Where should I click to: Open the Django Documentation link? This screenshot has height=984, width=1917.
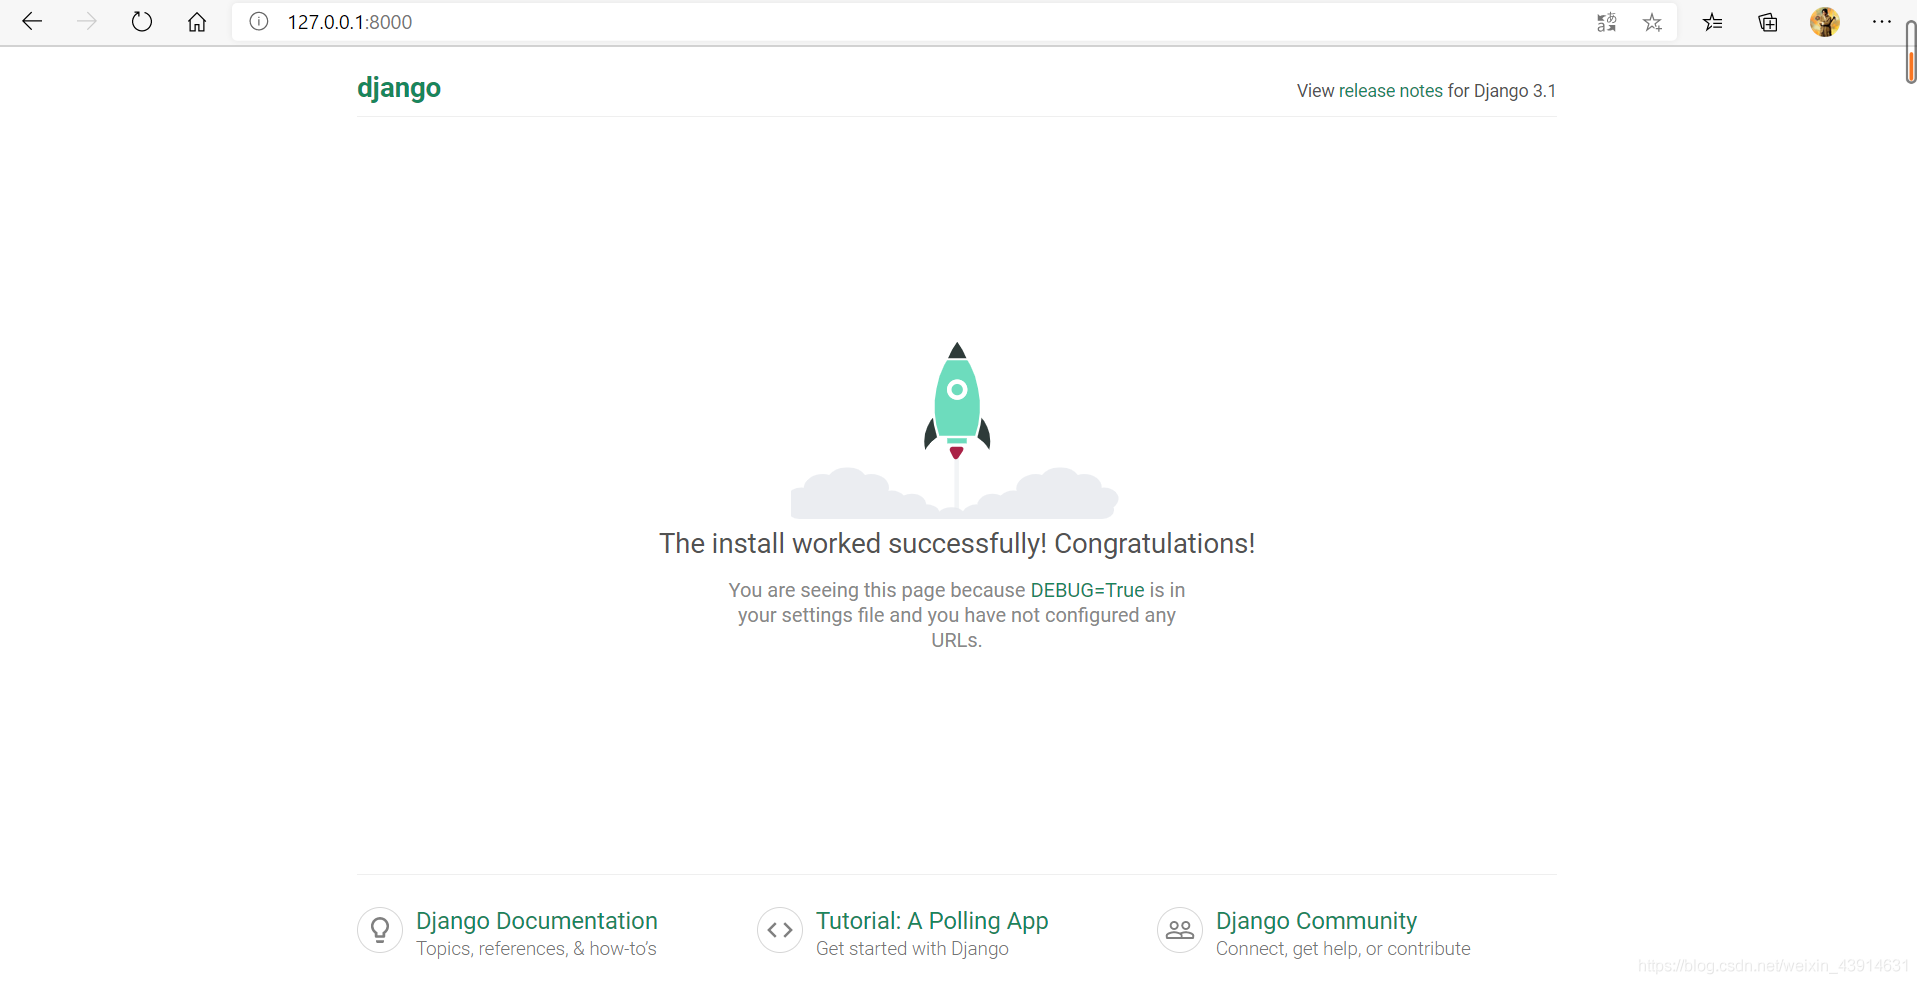click(x=537, y=921)
